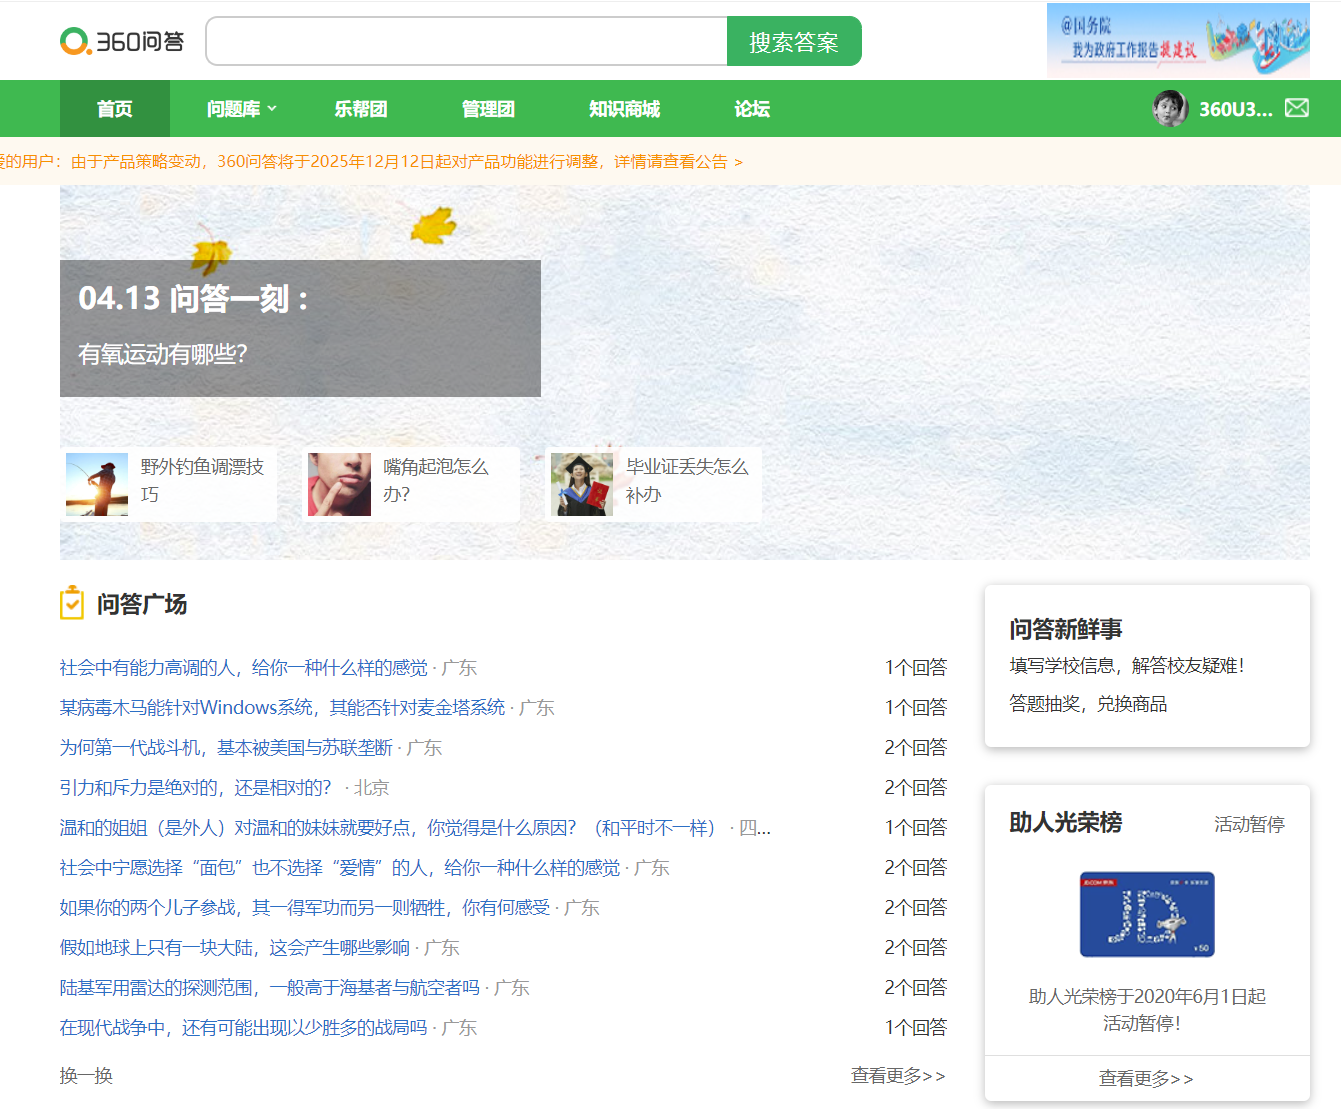Open the mail envelope icon
This screenshot has height=1109, width=1341.
point(1296,108)
